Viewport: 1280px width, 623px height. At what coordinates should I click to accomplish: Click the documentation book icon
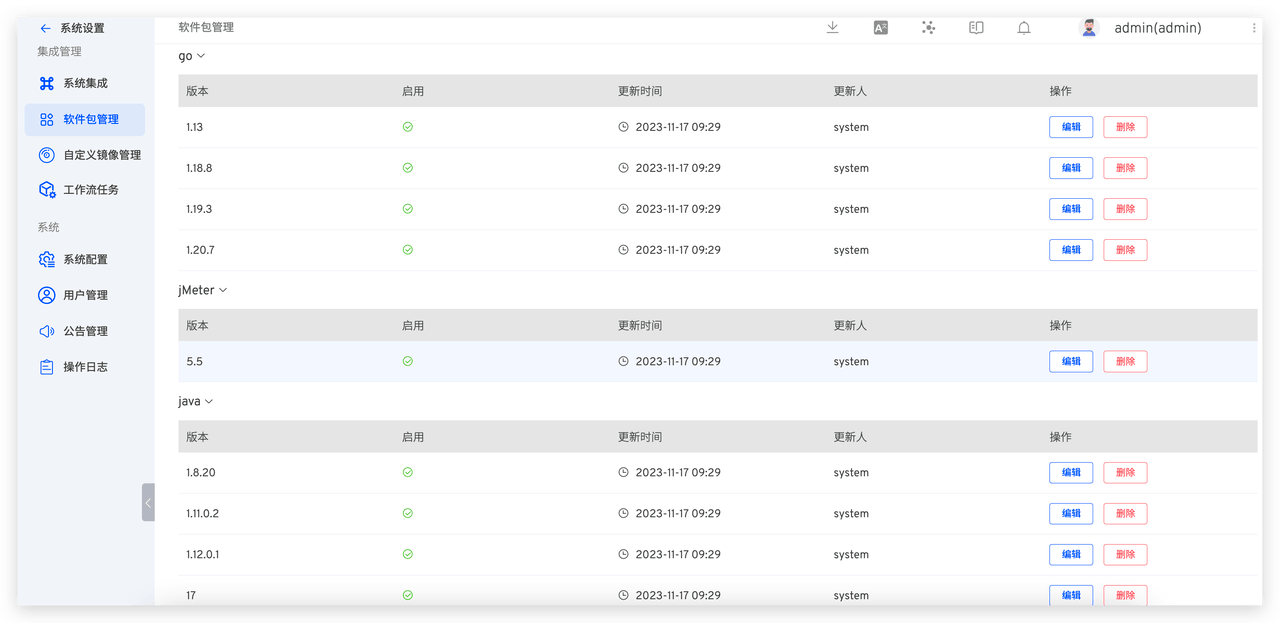point(976,28)
